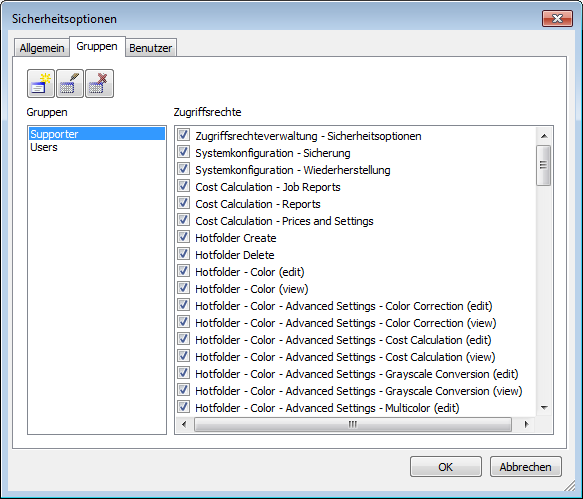Click the create new group icon
The image size is (583, 499).
click(x=41, y=83)
